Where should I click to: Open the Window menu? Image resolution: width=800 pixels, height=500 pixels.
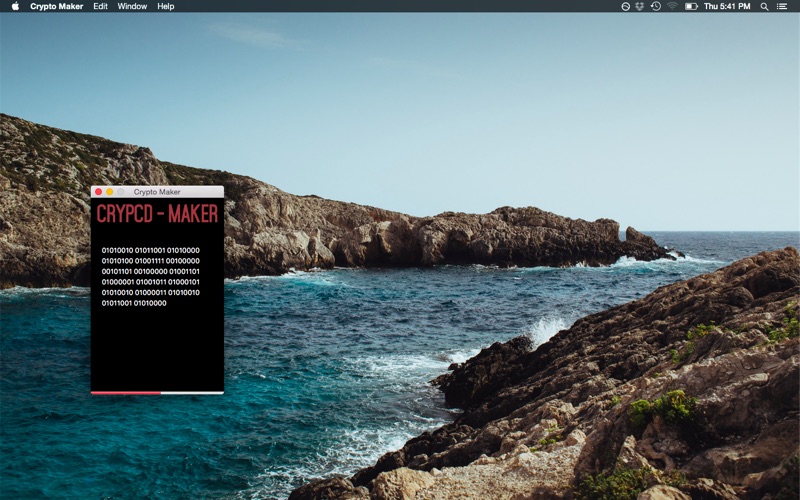coord(132,6)
